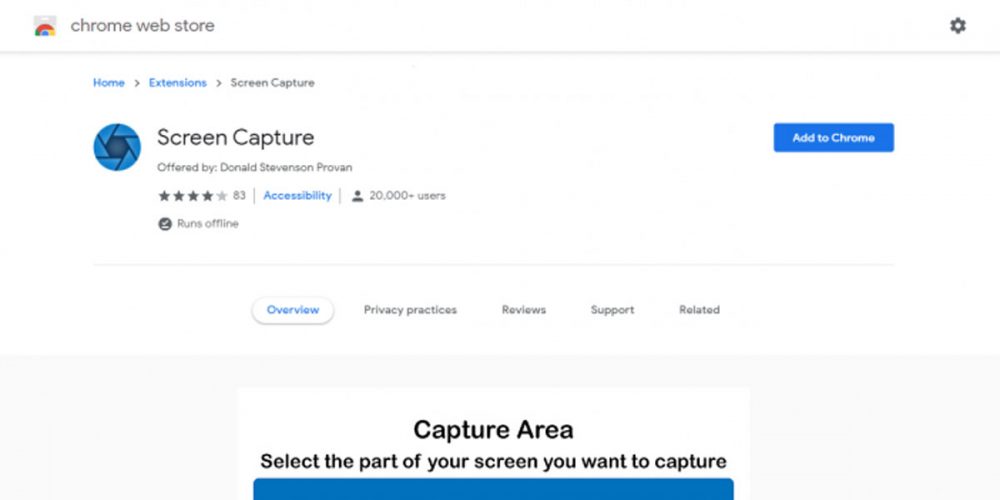Image resolution: width=1000 pixels, height=500 pixels.
Task: View the Related tab
Action: [x=699, y=310]
